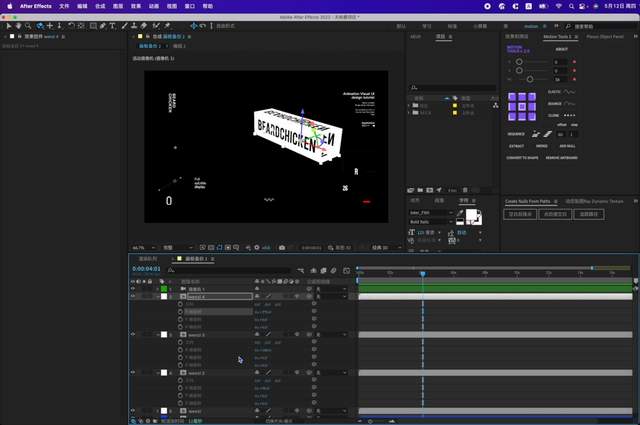The height and width of the screenshot is (425, 640).
Task: Select the Clone Stamp tool
Action: (x=134, y=26)
